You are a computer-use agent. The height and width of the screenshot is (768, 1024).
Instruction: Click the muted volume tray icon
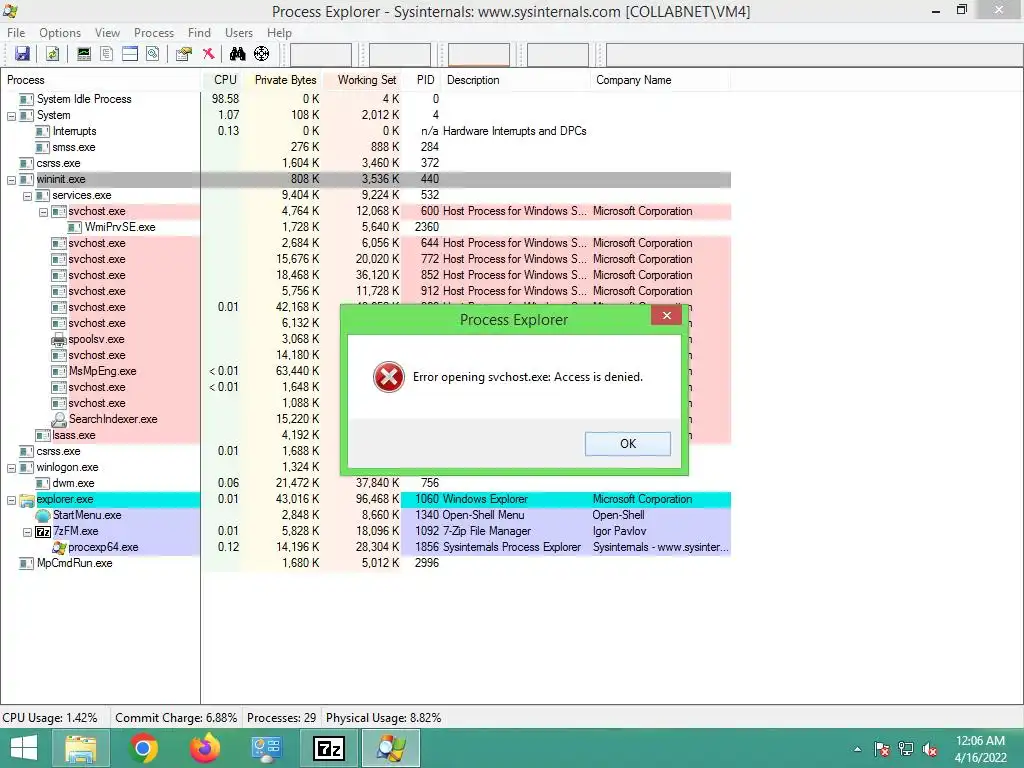point(930,749)
